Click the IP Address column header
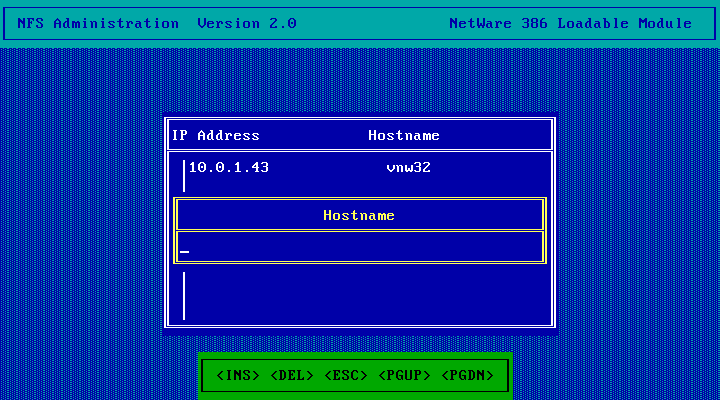The height and width of the screenshot is (400, 720). click(215, 135)
